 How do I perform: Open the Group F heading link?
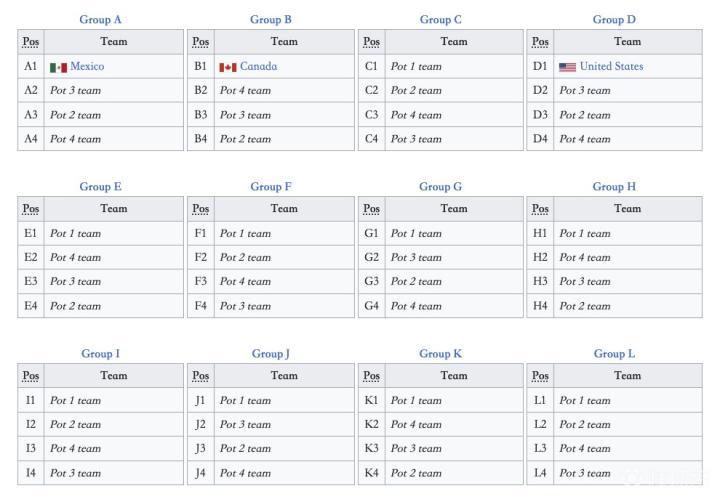pyautogui.click(x=271, y=186)
